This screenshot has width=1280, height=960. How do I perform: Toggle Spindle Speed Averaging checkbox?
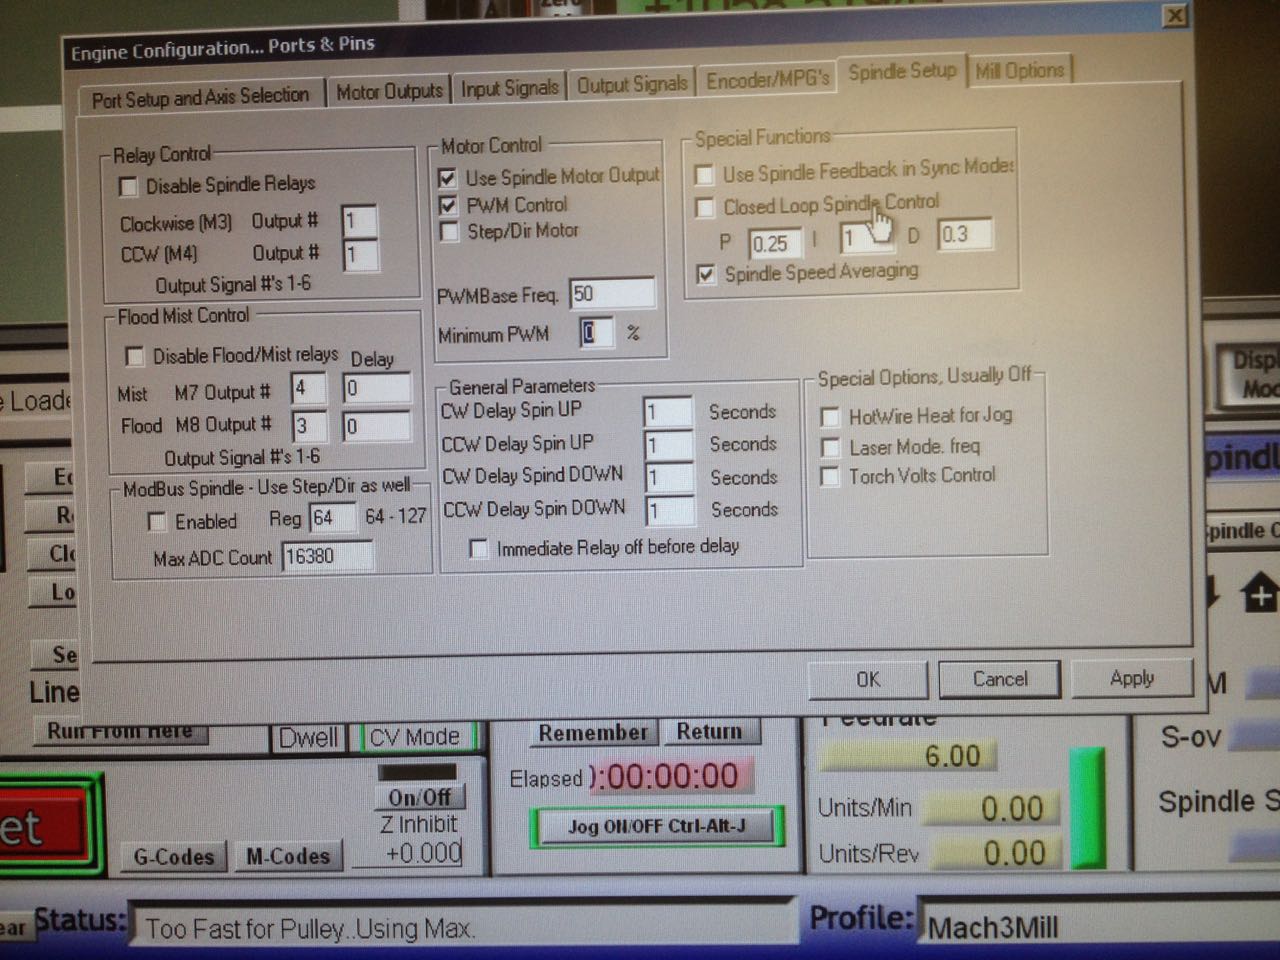[x=706, y=275]
